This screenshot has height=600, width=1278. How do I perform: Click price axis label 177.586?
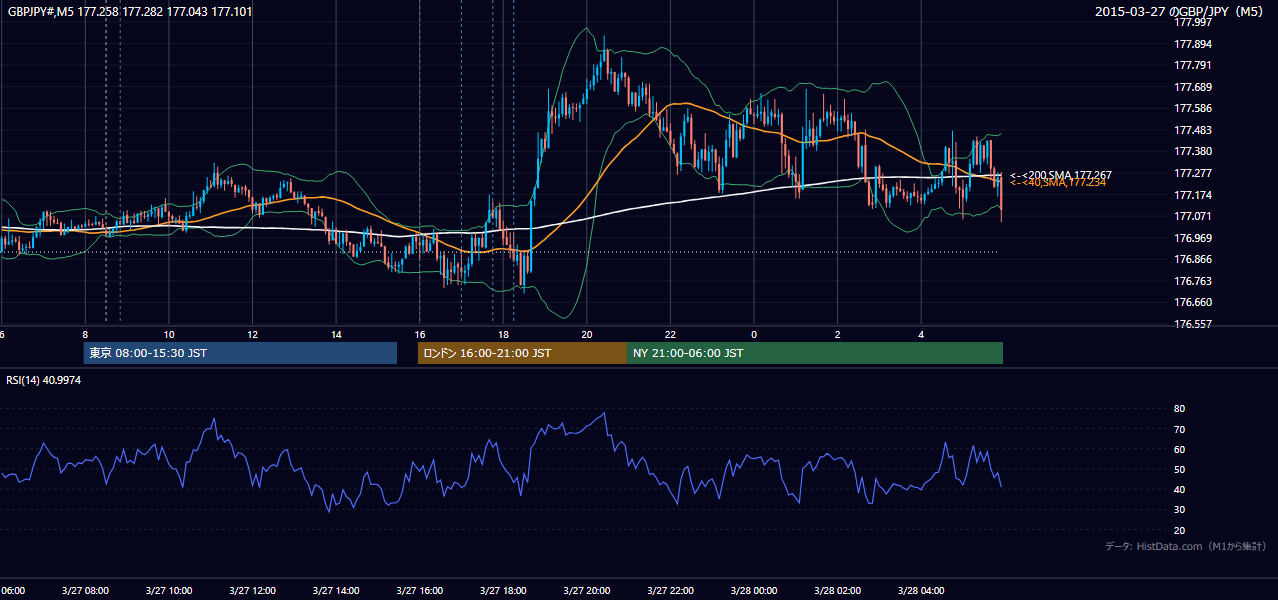[x=1192, y=108]
